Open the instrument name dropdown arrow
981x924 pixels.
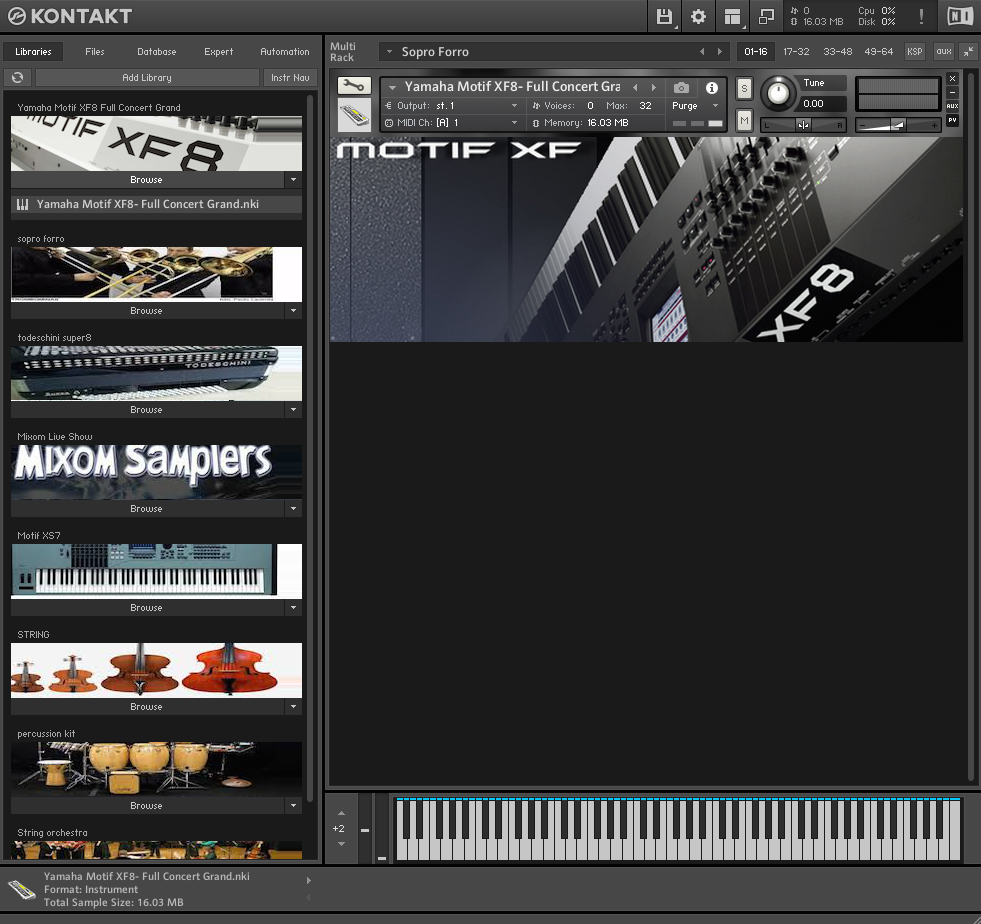[x=392, y=88]
